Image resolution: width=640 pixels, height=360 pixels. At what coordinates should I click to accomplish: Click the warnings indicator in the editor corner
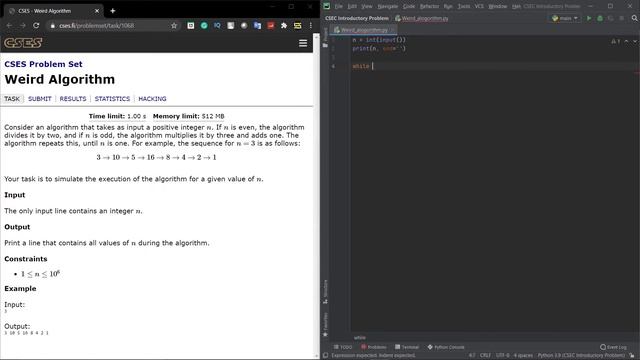[616, 41]
